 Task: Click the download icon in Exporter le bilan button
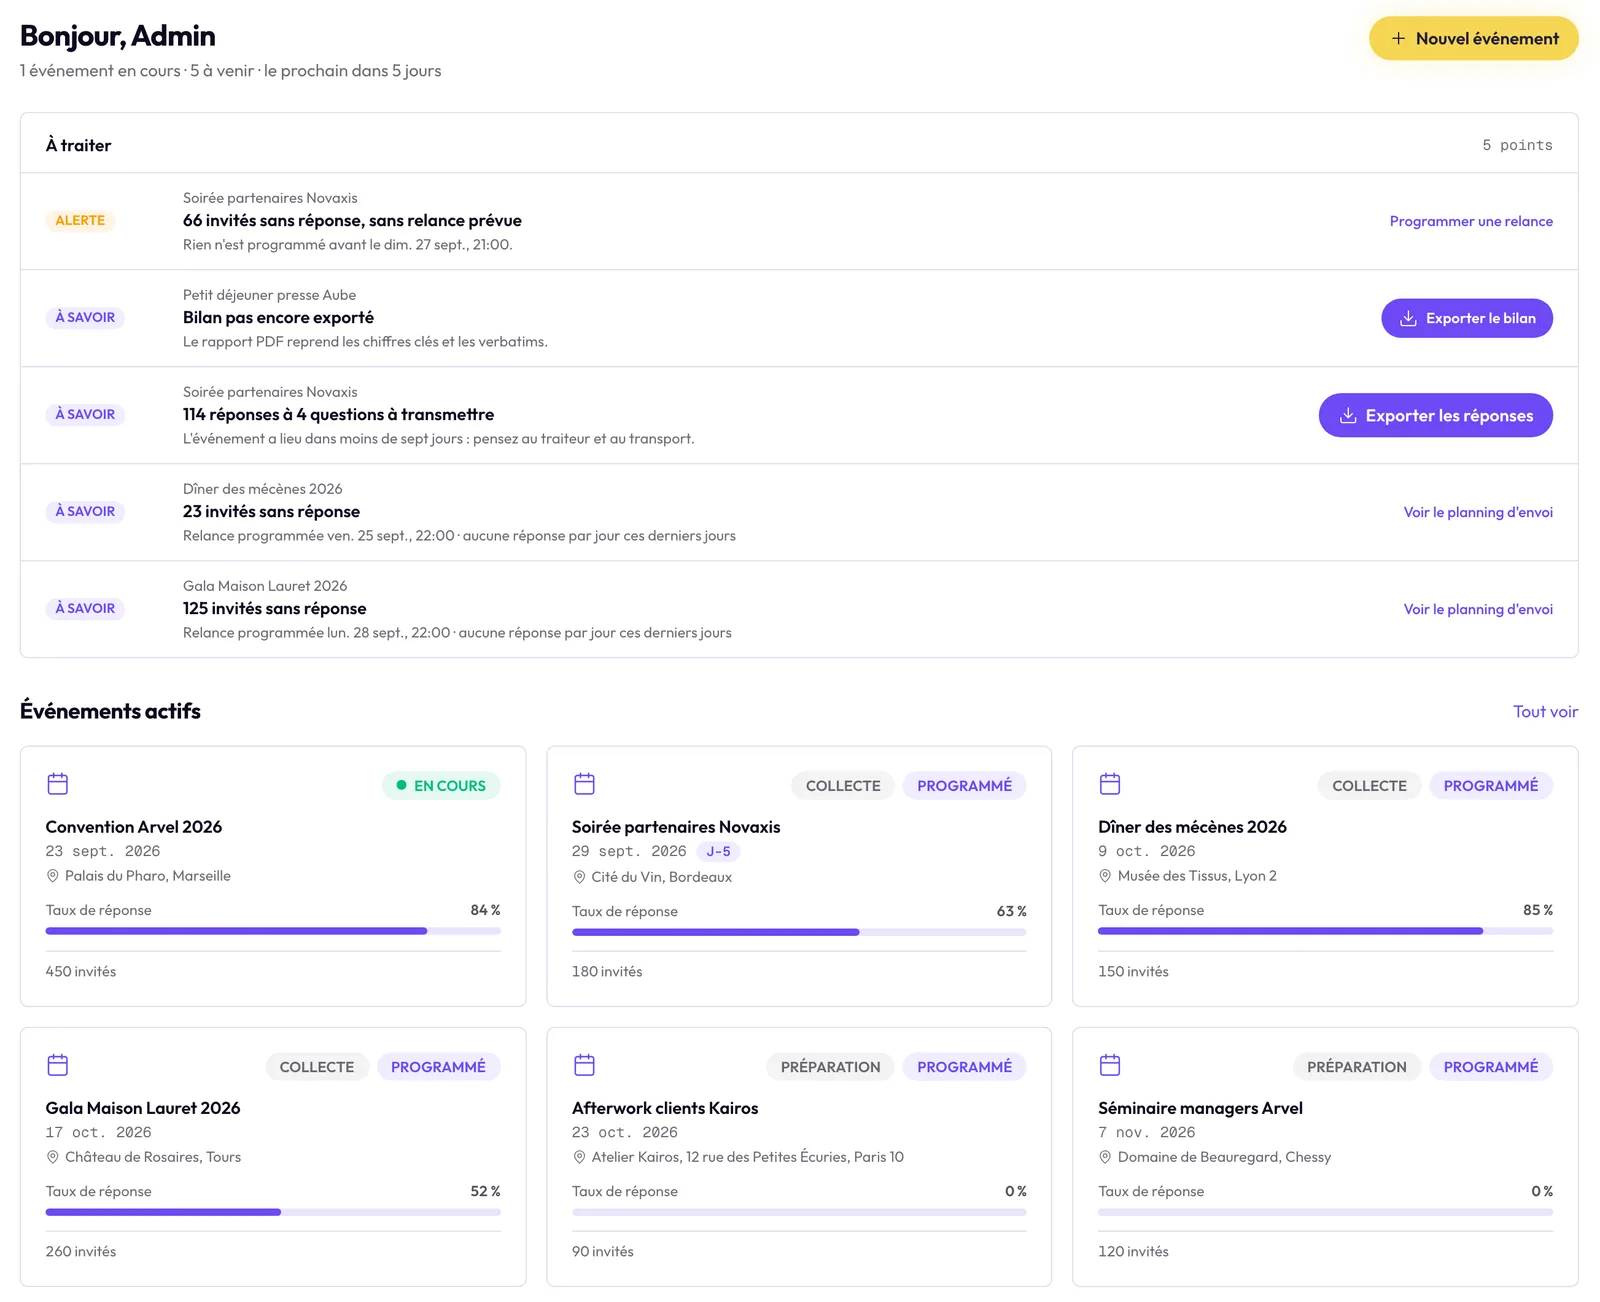tap(1408, 318)
